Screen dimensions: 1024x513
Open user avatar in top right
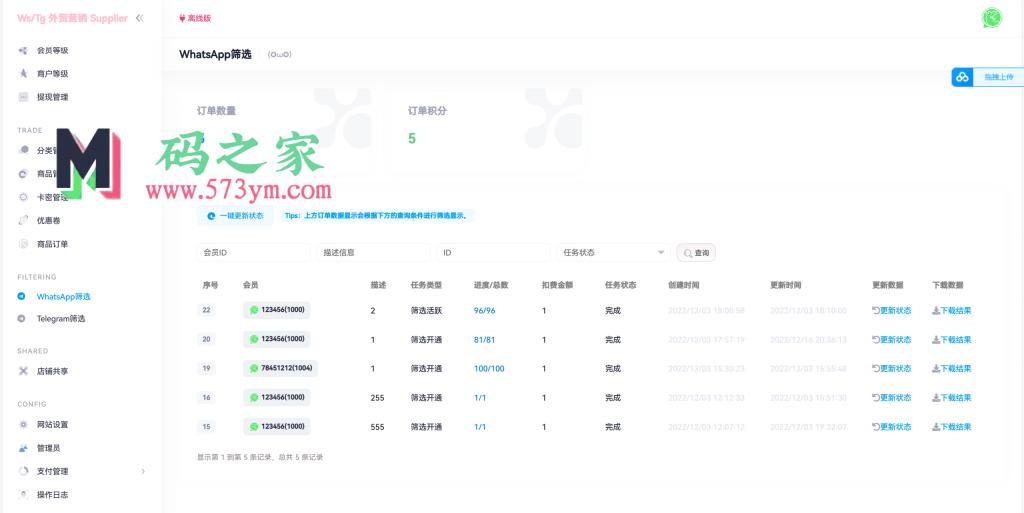(x=991, y=18)
